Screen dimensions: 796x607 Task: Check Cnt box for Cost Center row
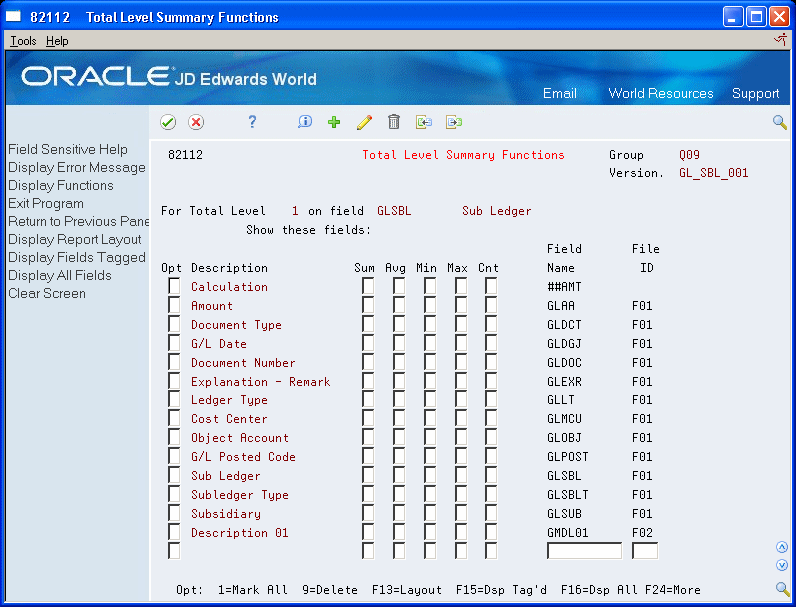coord(490,418)
